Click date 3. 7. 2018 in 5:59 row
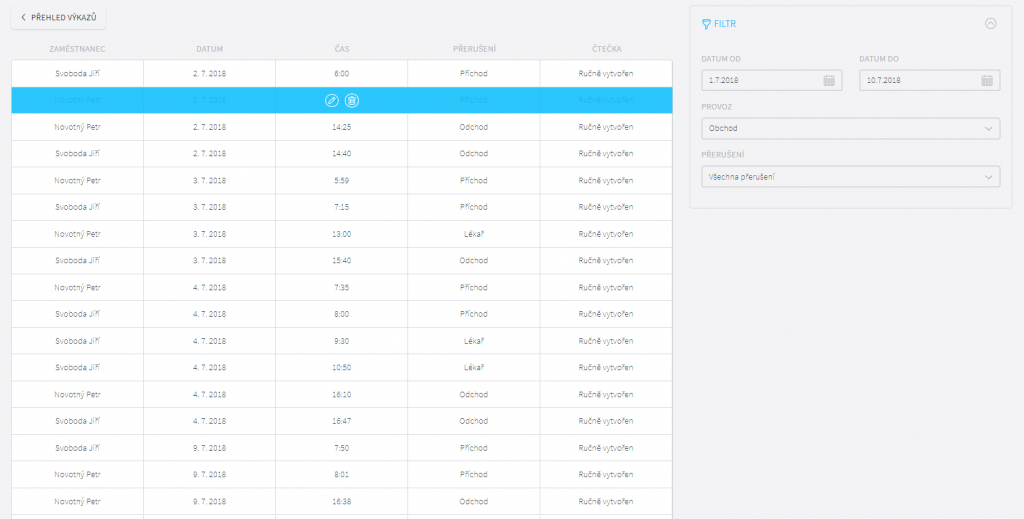1024x519 pixels. (210, 181)
